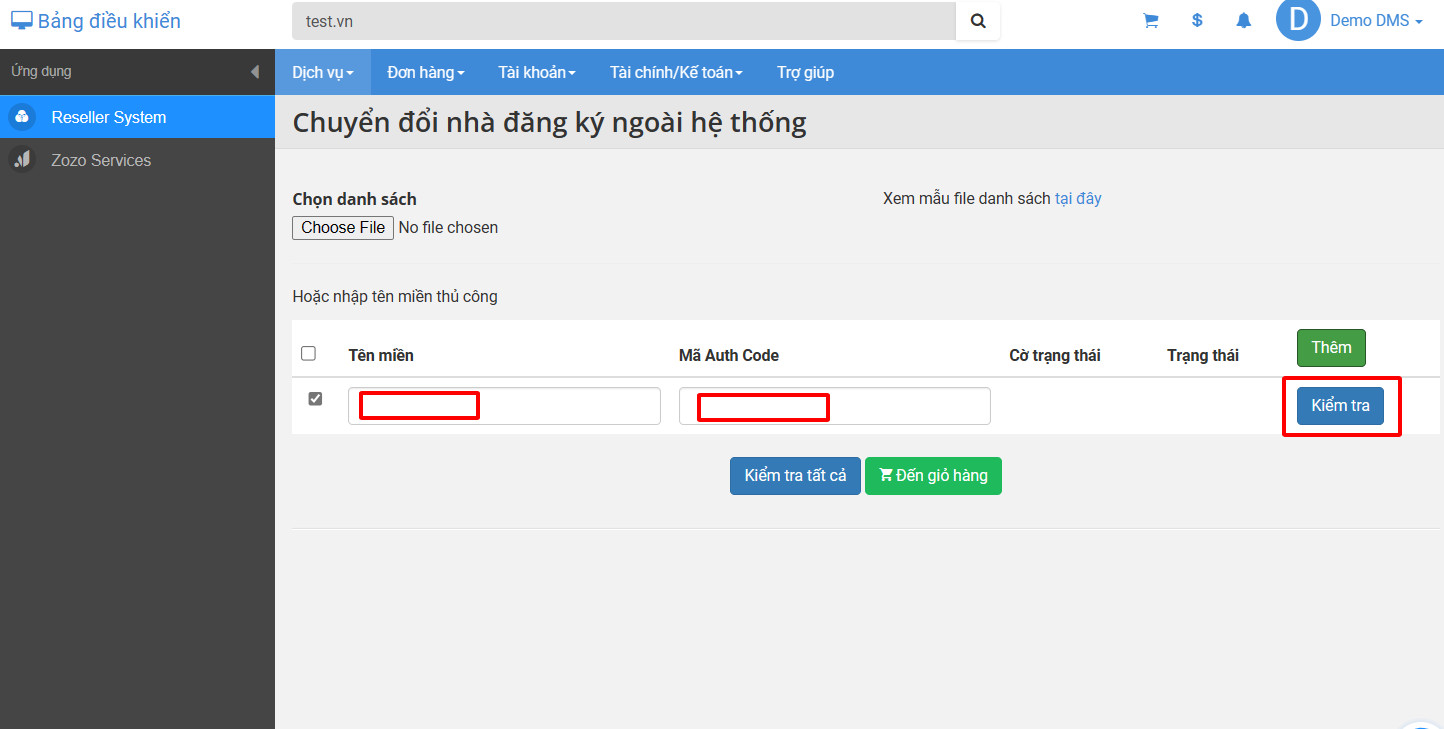Click the Tên miền column header
The width and height of the screenshot is (1444, 729).
pos(381,355)
